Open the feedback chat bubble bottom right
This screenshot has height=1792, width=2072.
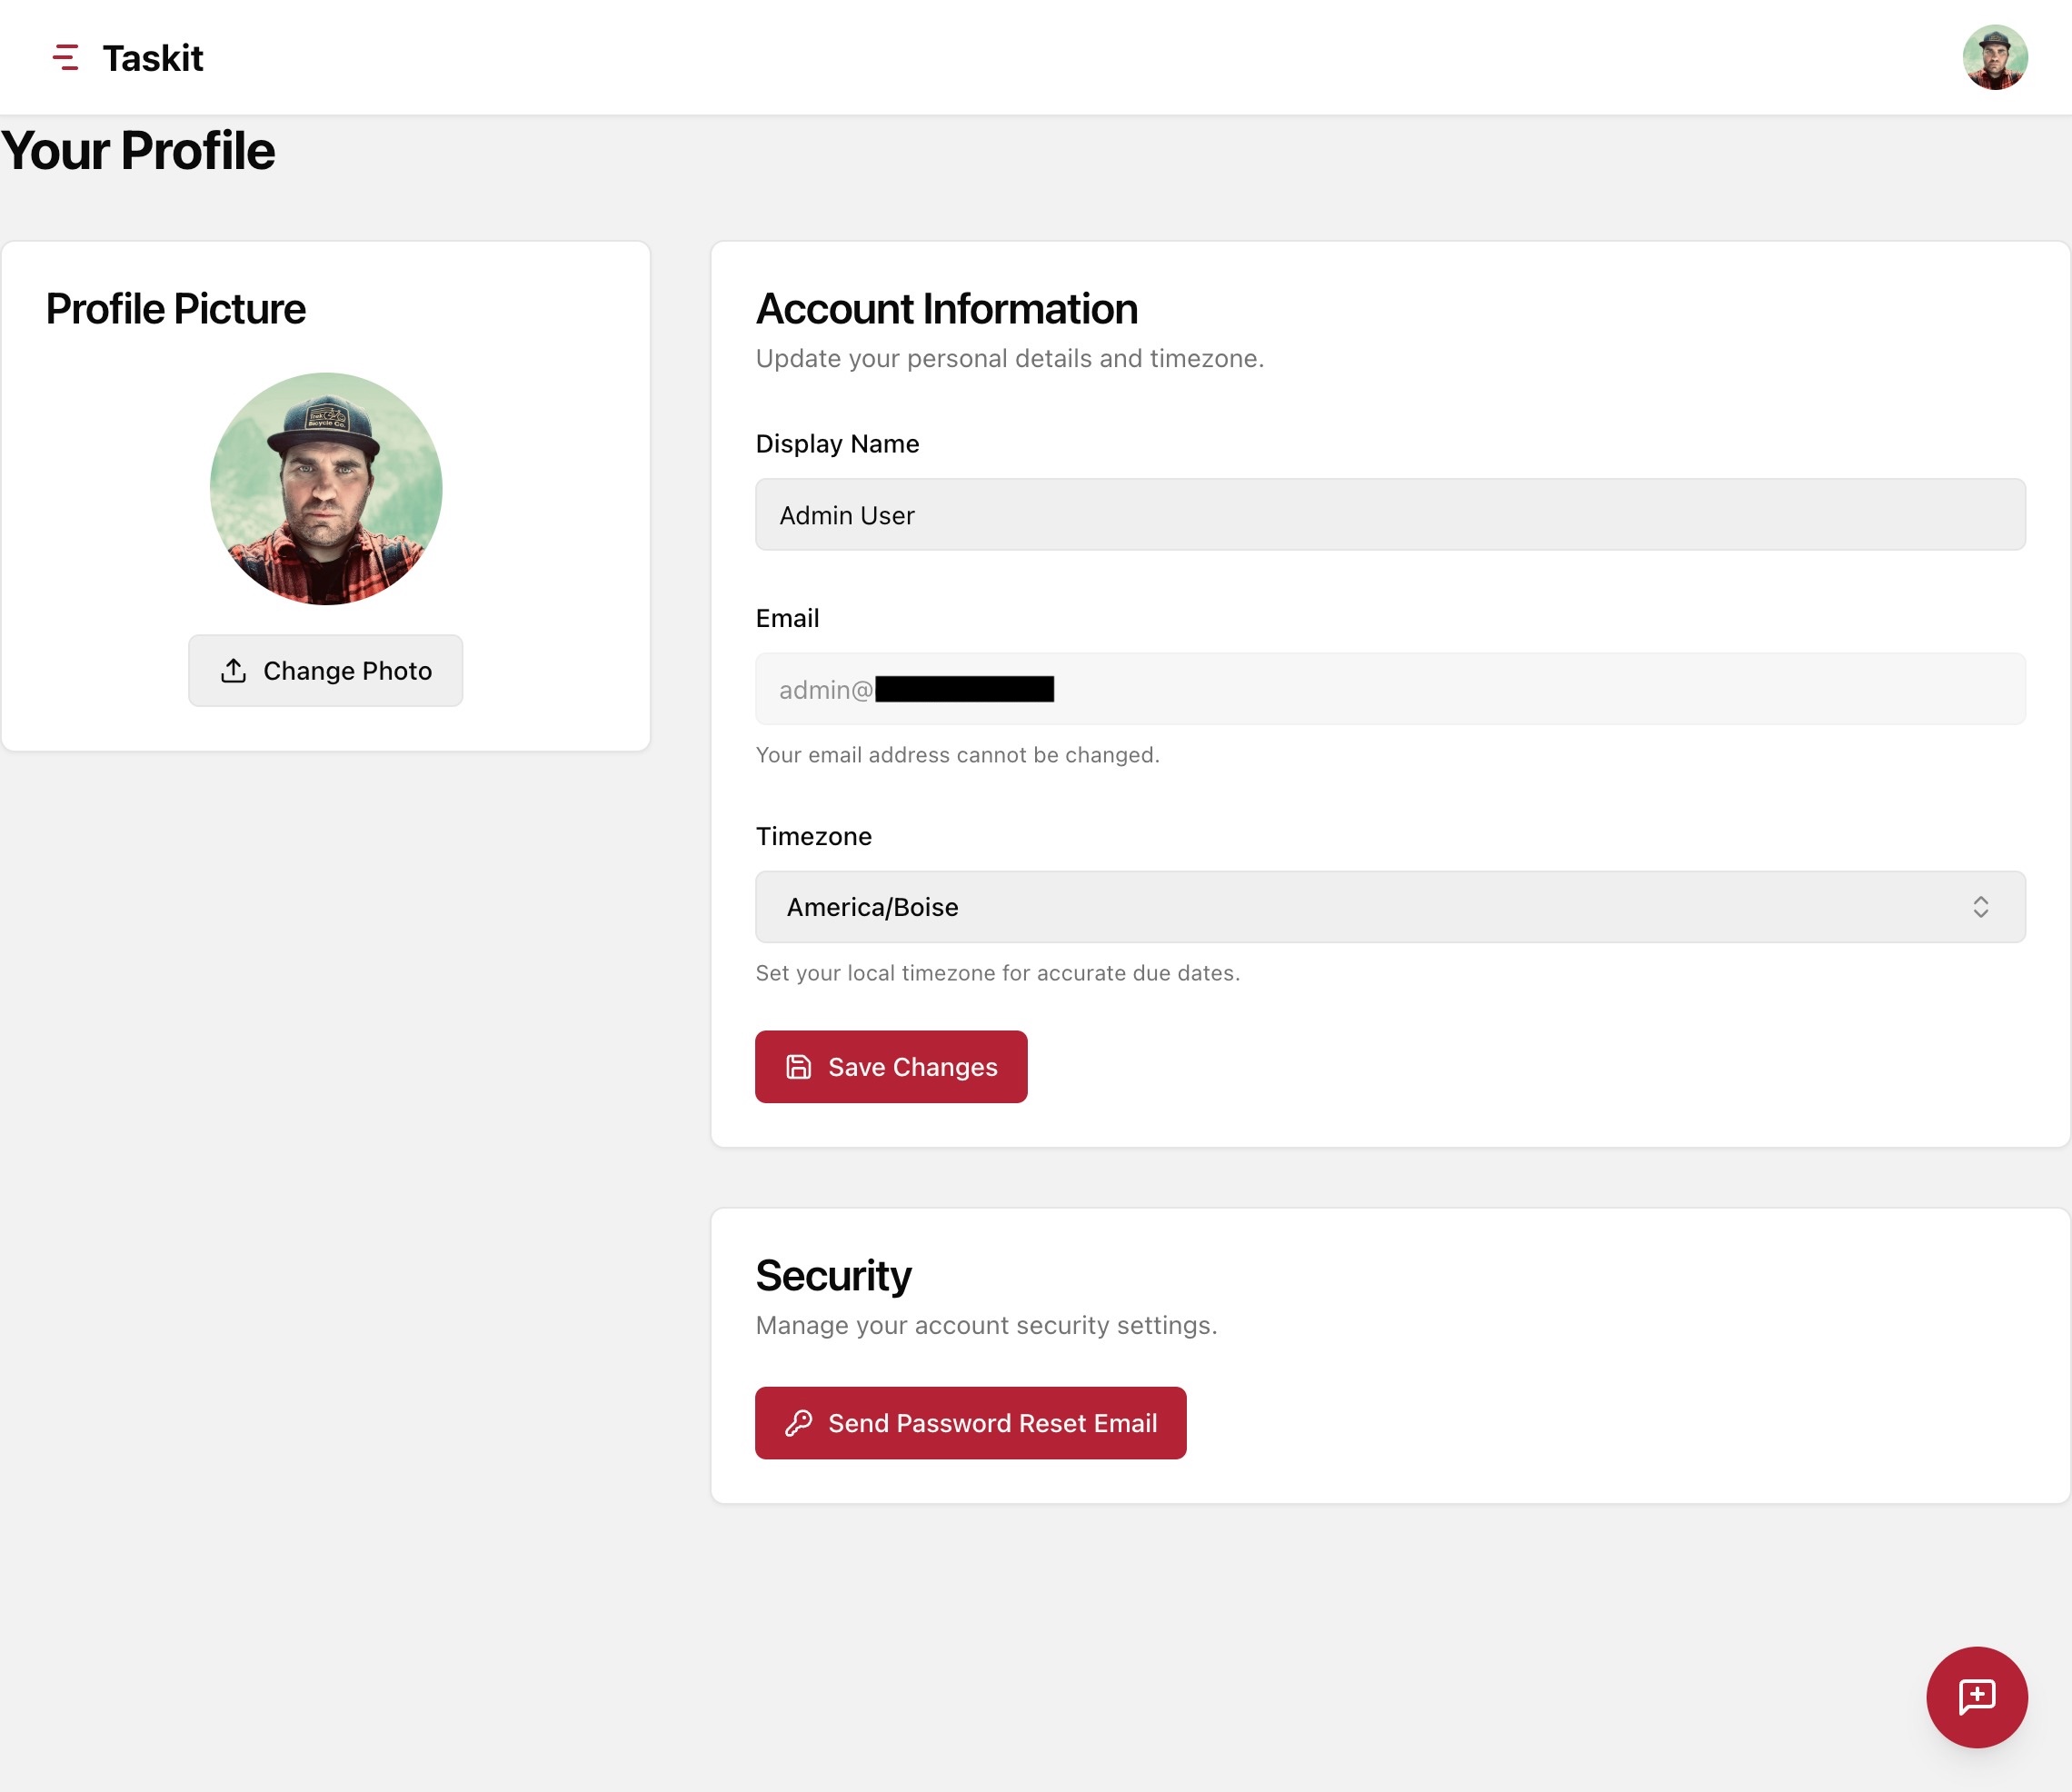1977,1697
